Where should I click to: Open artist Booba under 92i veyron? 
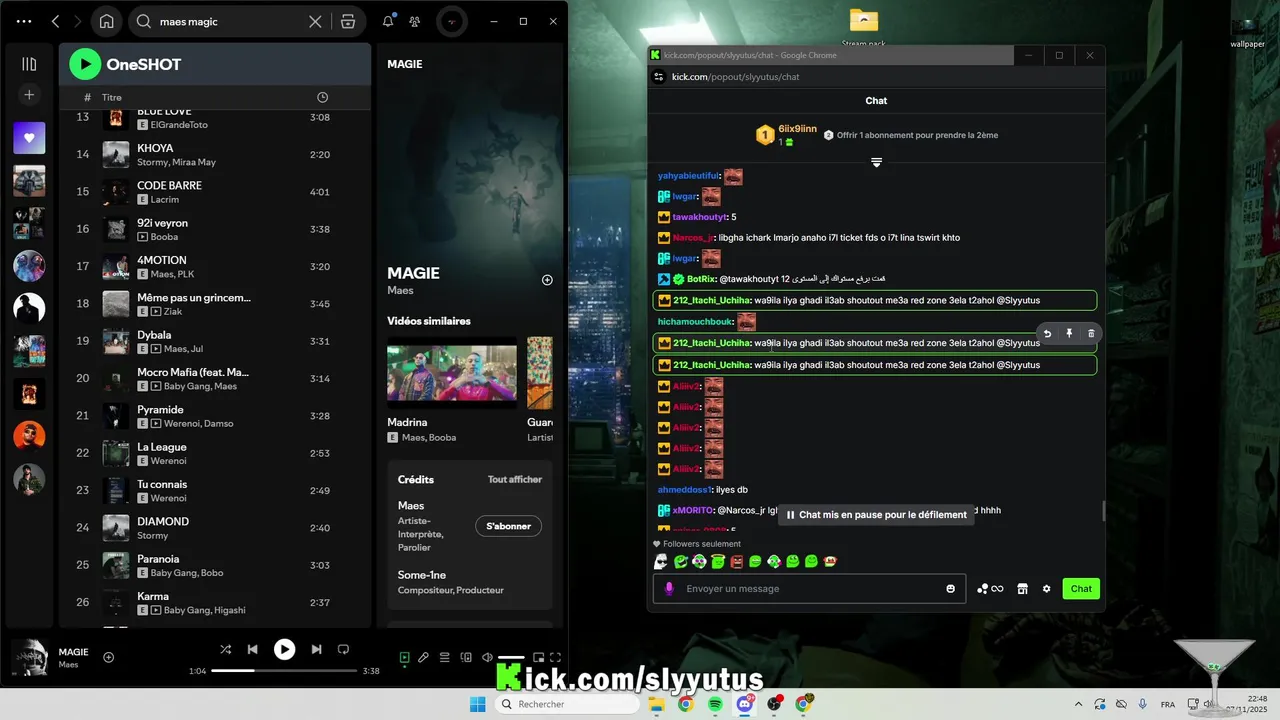click(164, 237)
